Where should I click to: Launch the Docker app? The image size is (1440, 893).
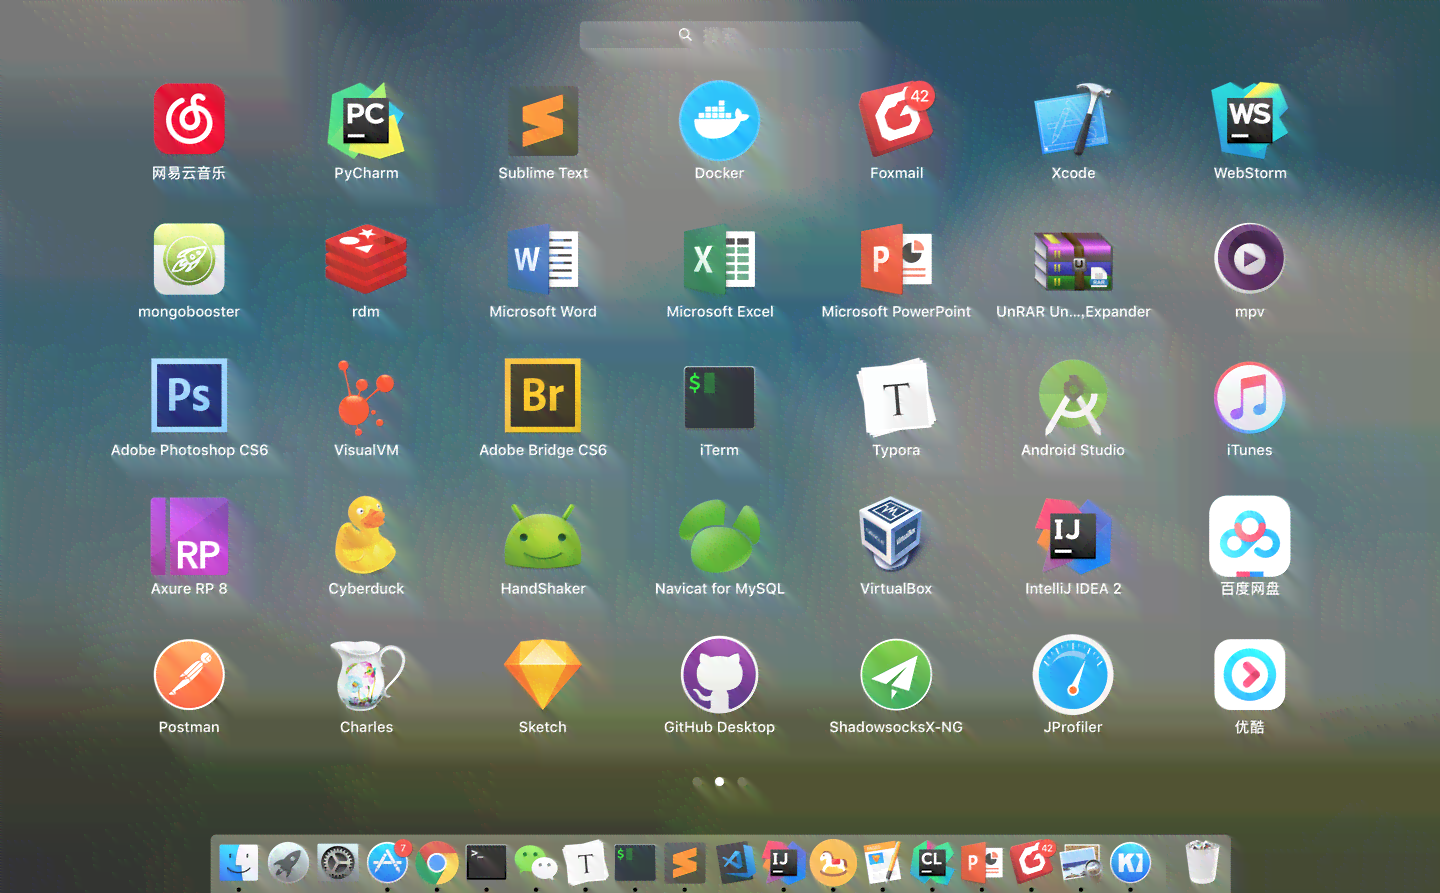pyautogui.click(x=719, y=121)
